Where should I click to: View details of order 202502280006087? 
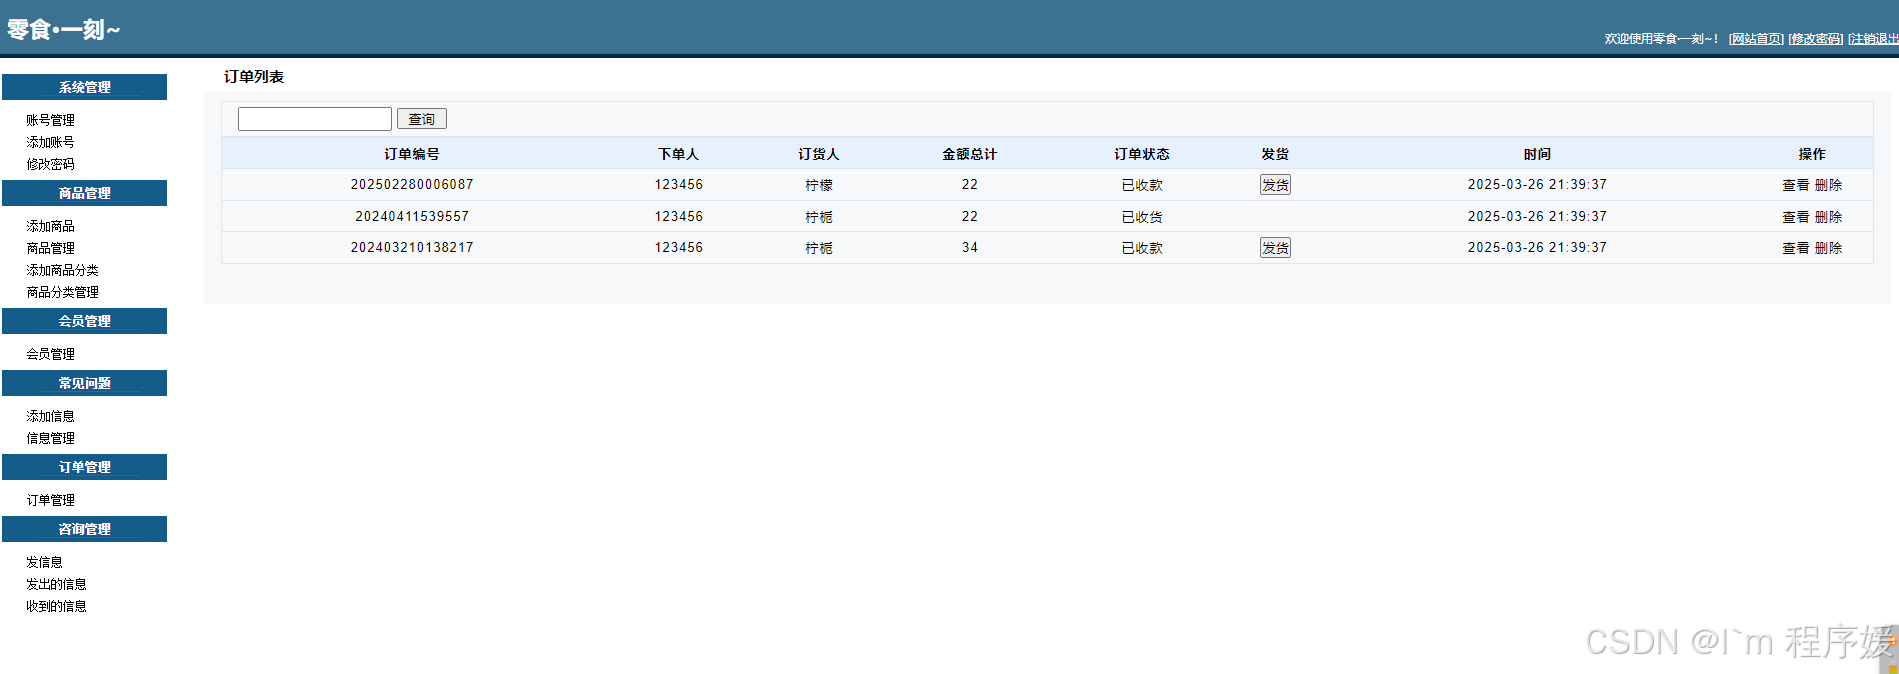(x=1795, y=185)
